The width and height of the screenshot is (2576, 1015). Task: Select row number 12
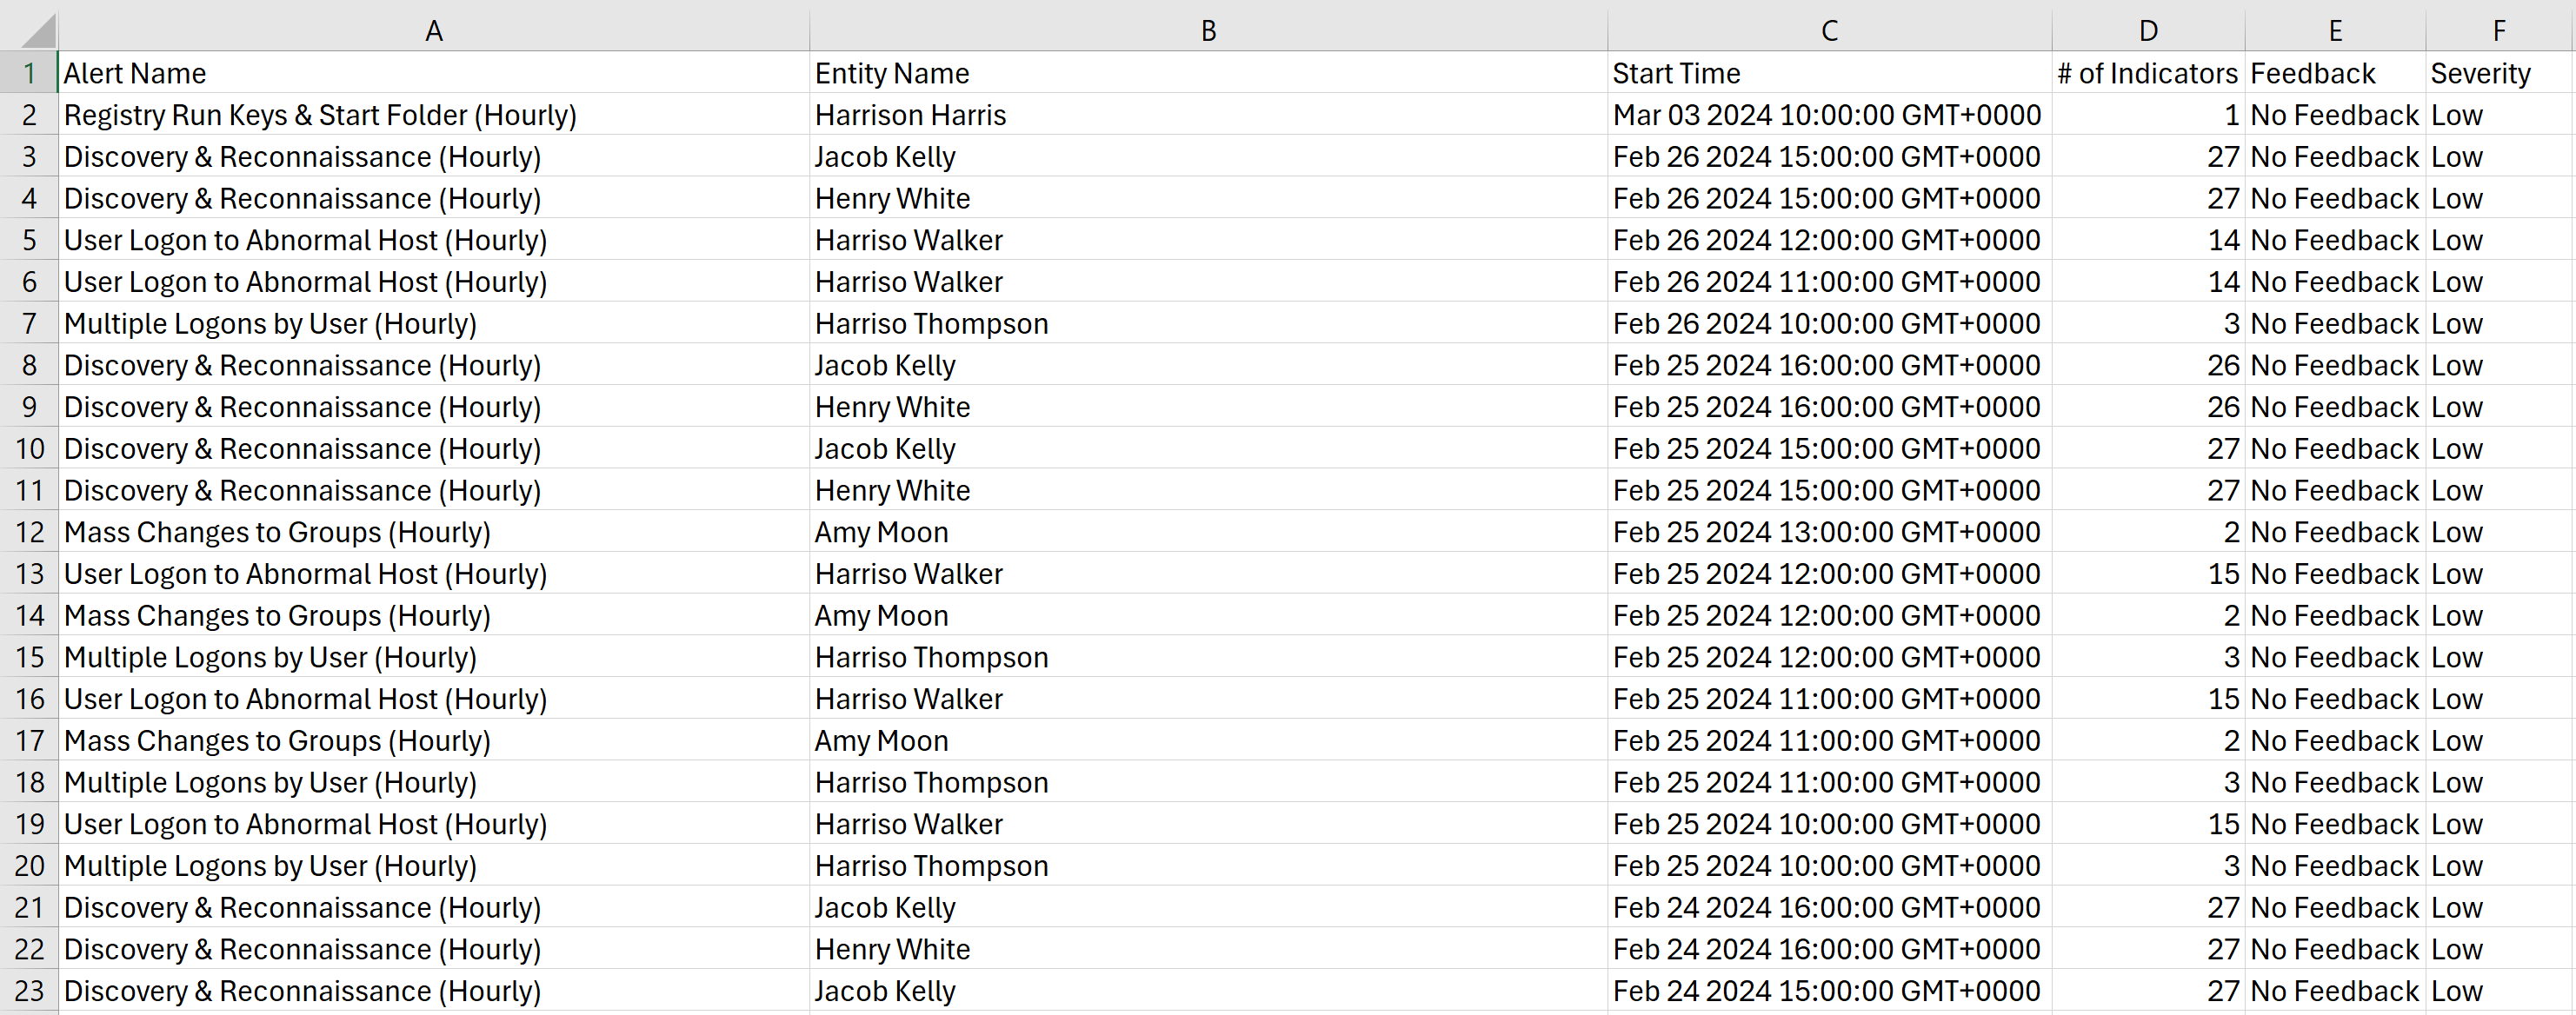(29, 532)
